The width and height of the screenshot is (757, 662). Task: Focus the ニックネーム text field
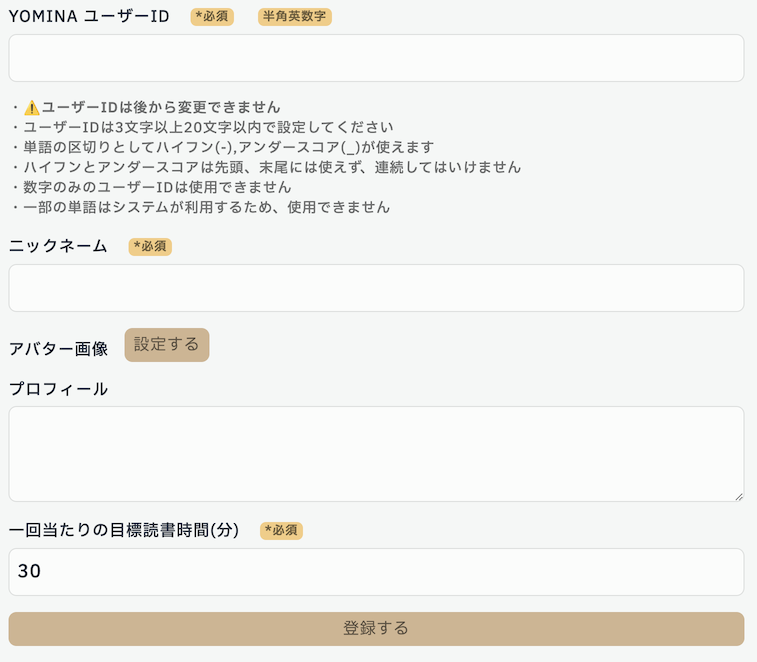coord(376,288)
